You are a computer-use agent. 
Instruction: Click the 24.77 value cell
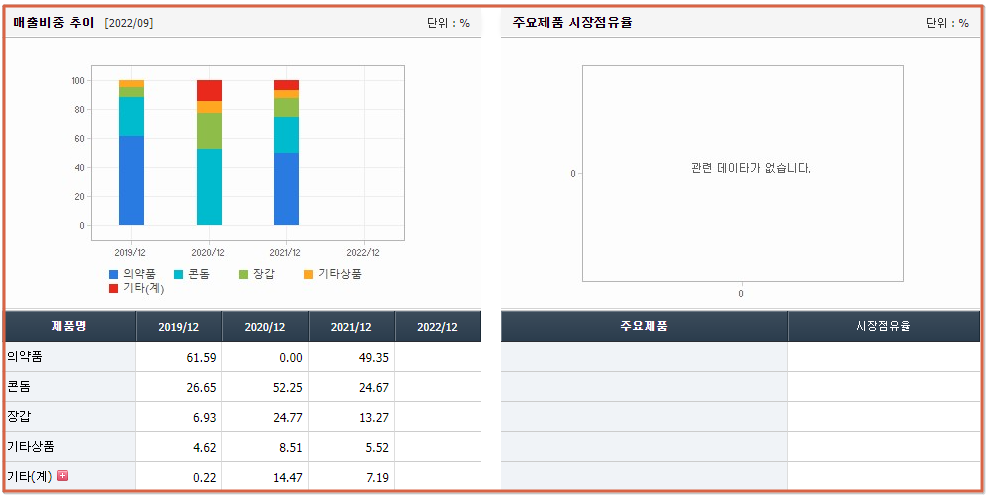point(266,417)
